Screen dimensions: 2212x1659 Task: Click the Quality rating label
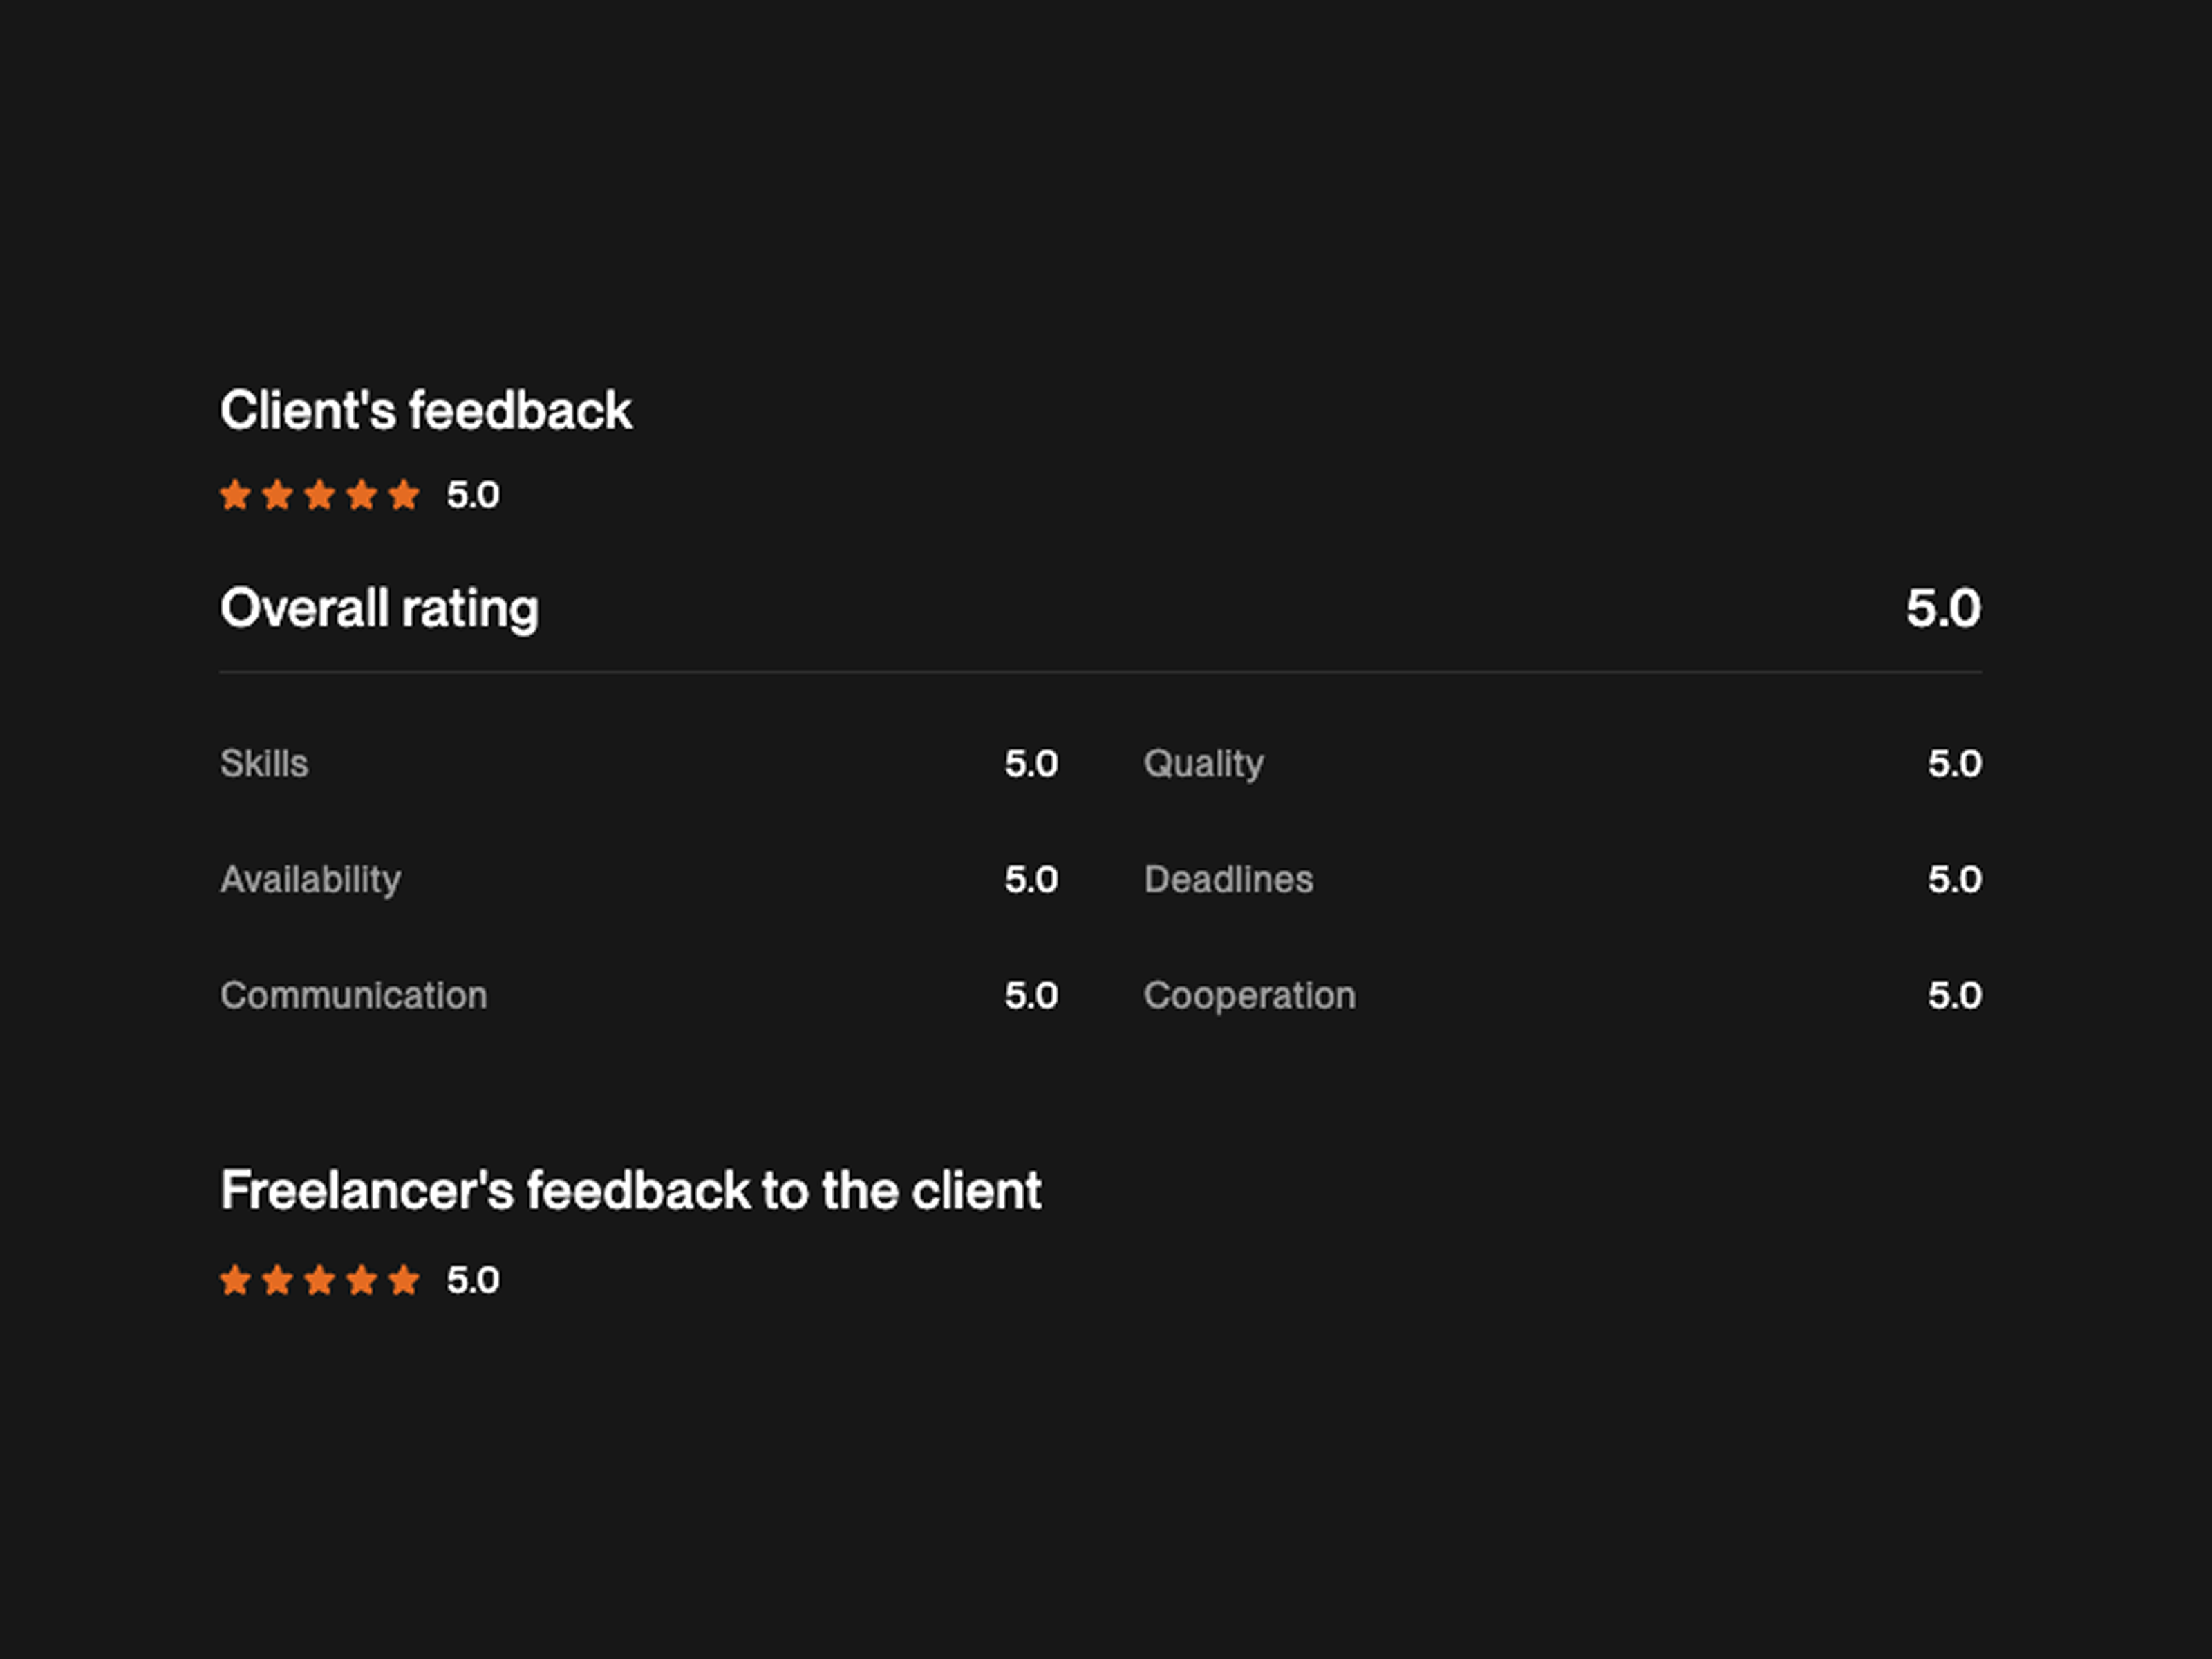(1203, 764)
